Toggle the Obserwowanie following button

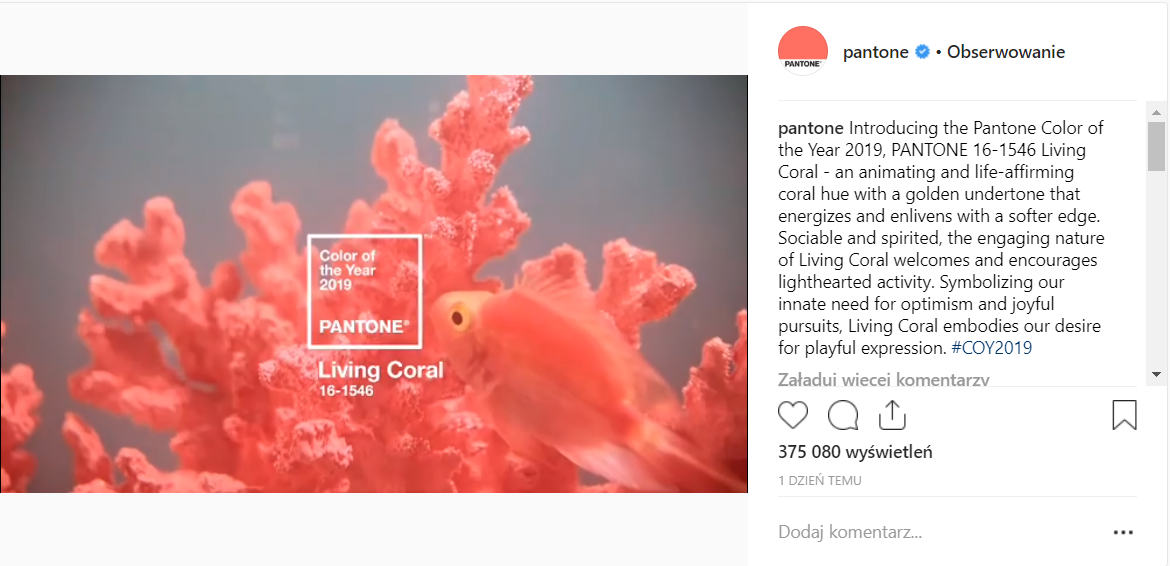1006,52
